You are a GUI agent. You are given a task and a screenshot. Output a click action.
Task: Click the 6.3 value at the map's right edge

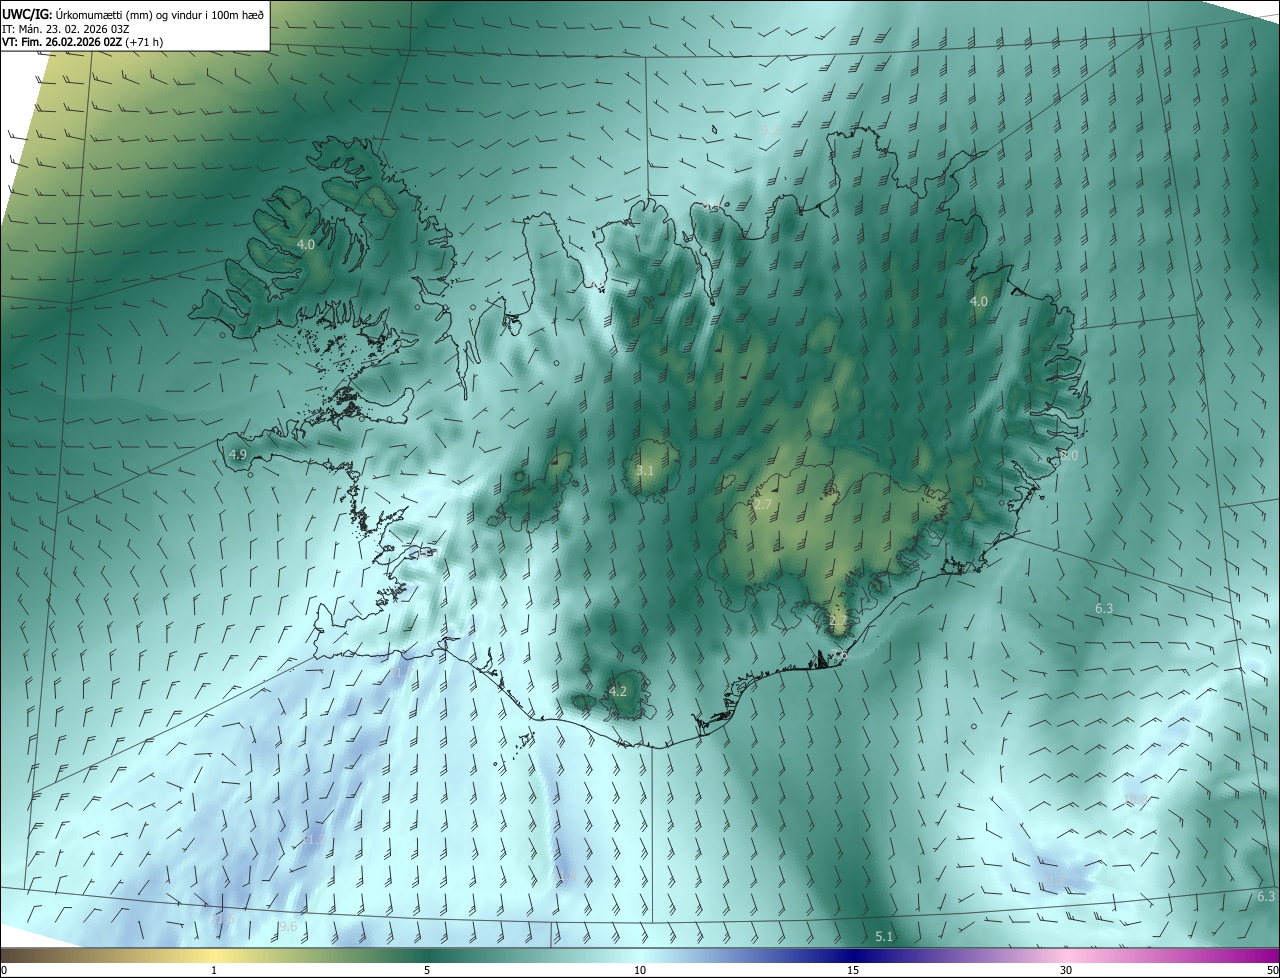1266,896
